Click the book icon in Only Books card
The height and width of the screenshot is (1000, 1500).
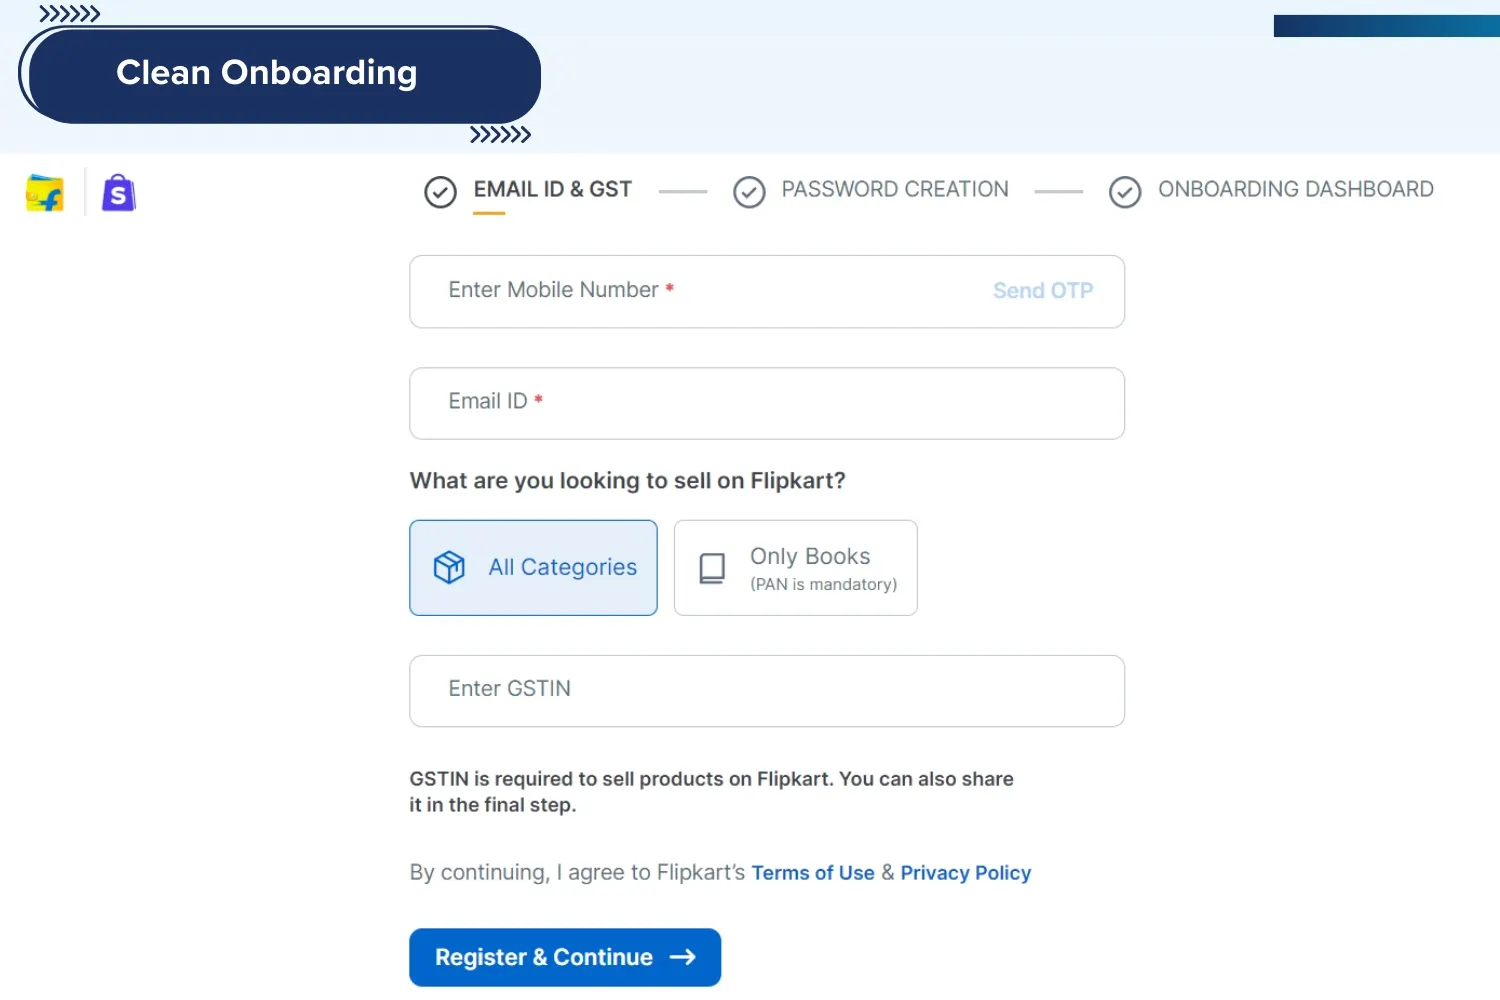(711, 568)
